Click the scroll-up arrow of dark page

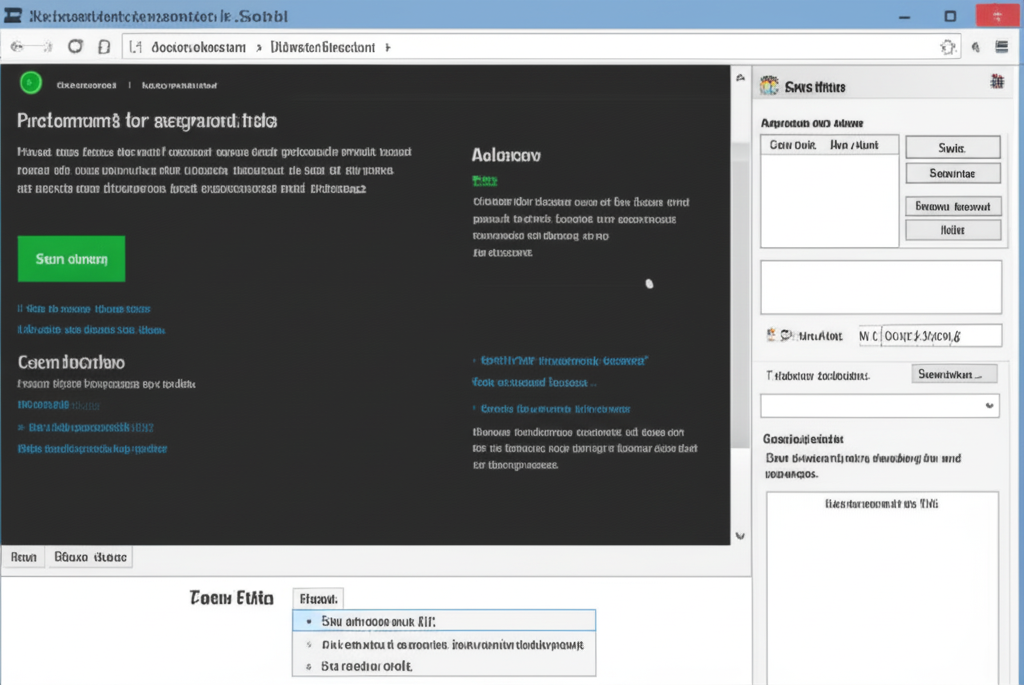(740, 78)
